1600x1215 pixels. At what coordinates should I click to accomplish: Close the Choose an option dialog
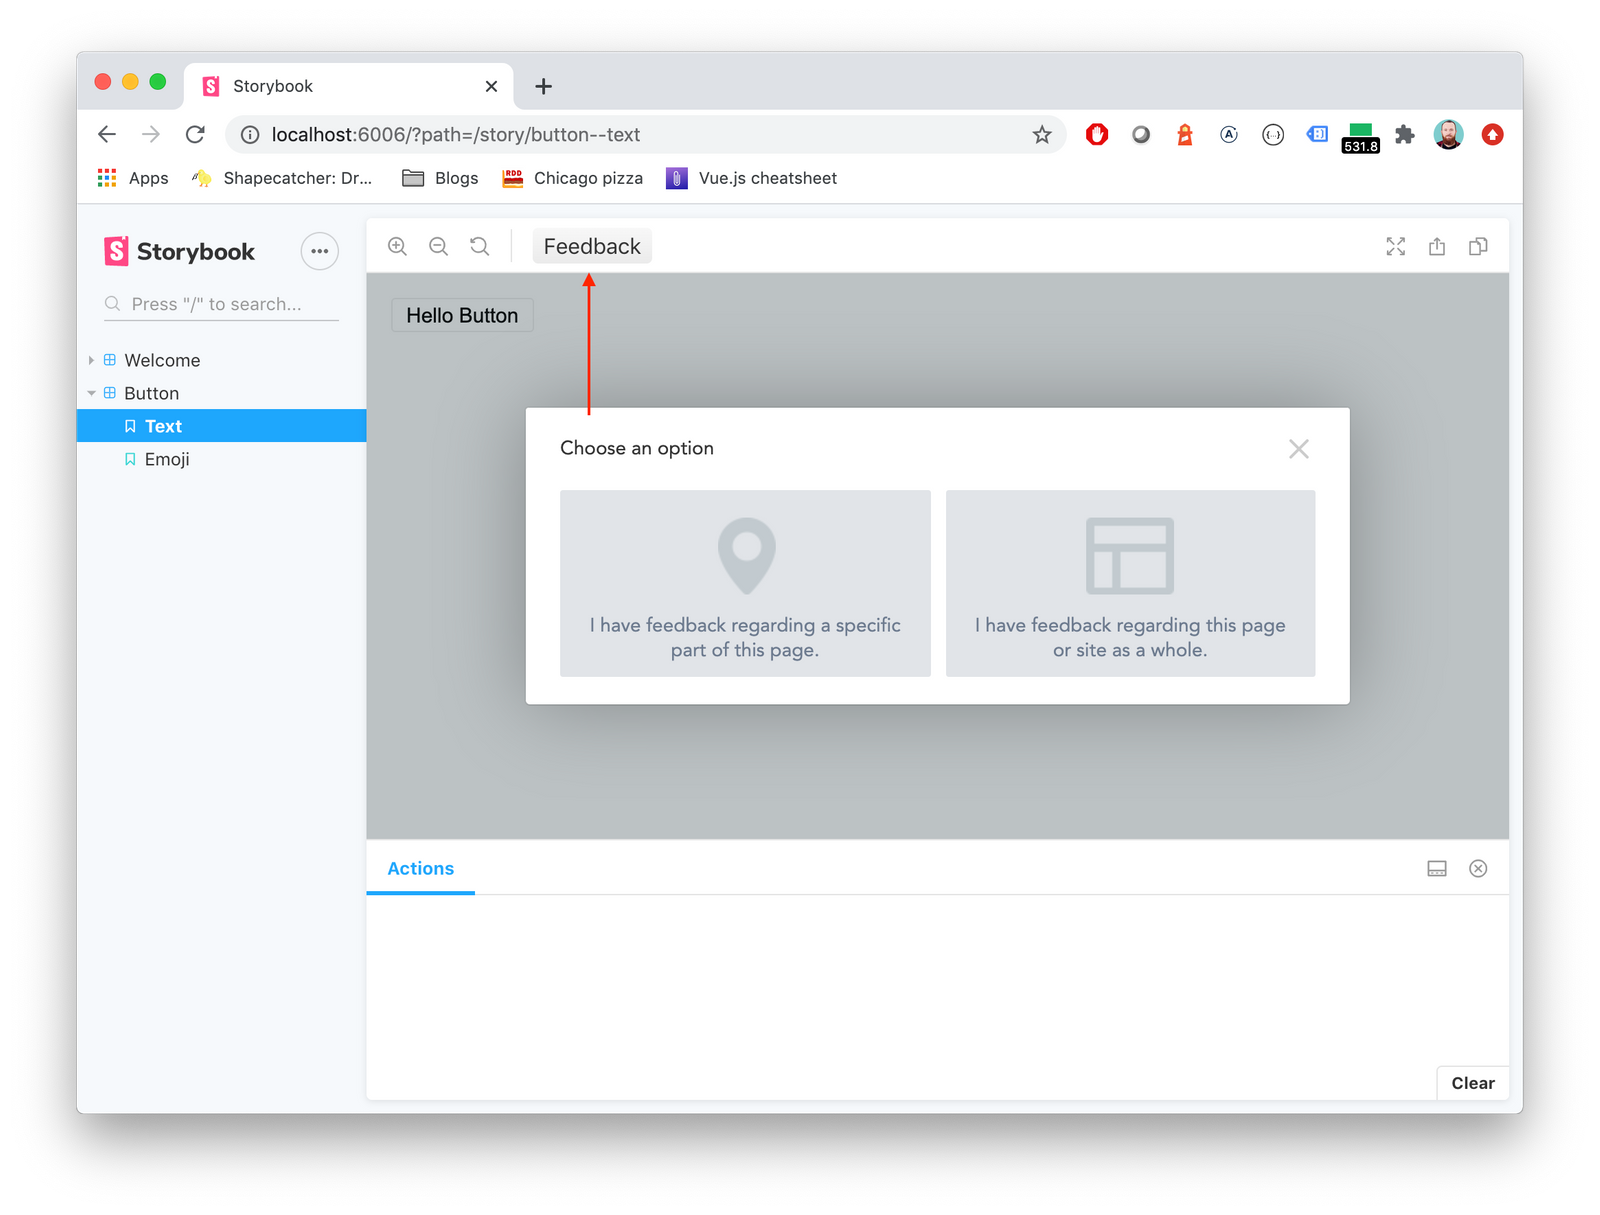click(1298, 449)
